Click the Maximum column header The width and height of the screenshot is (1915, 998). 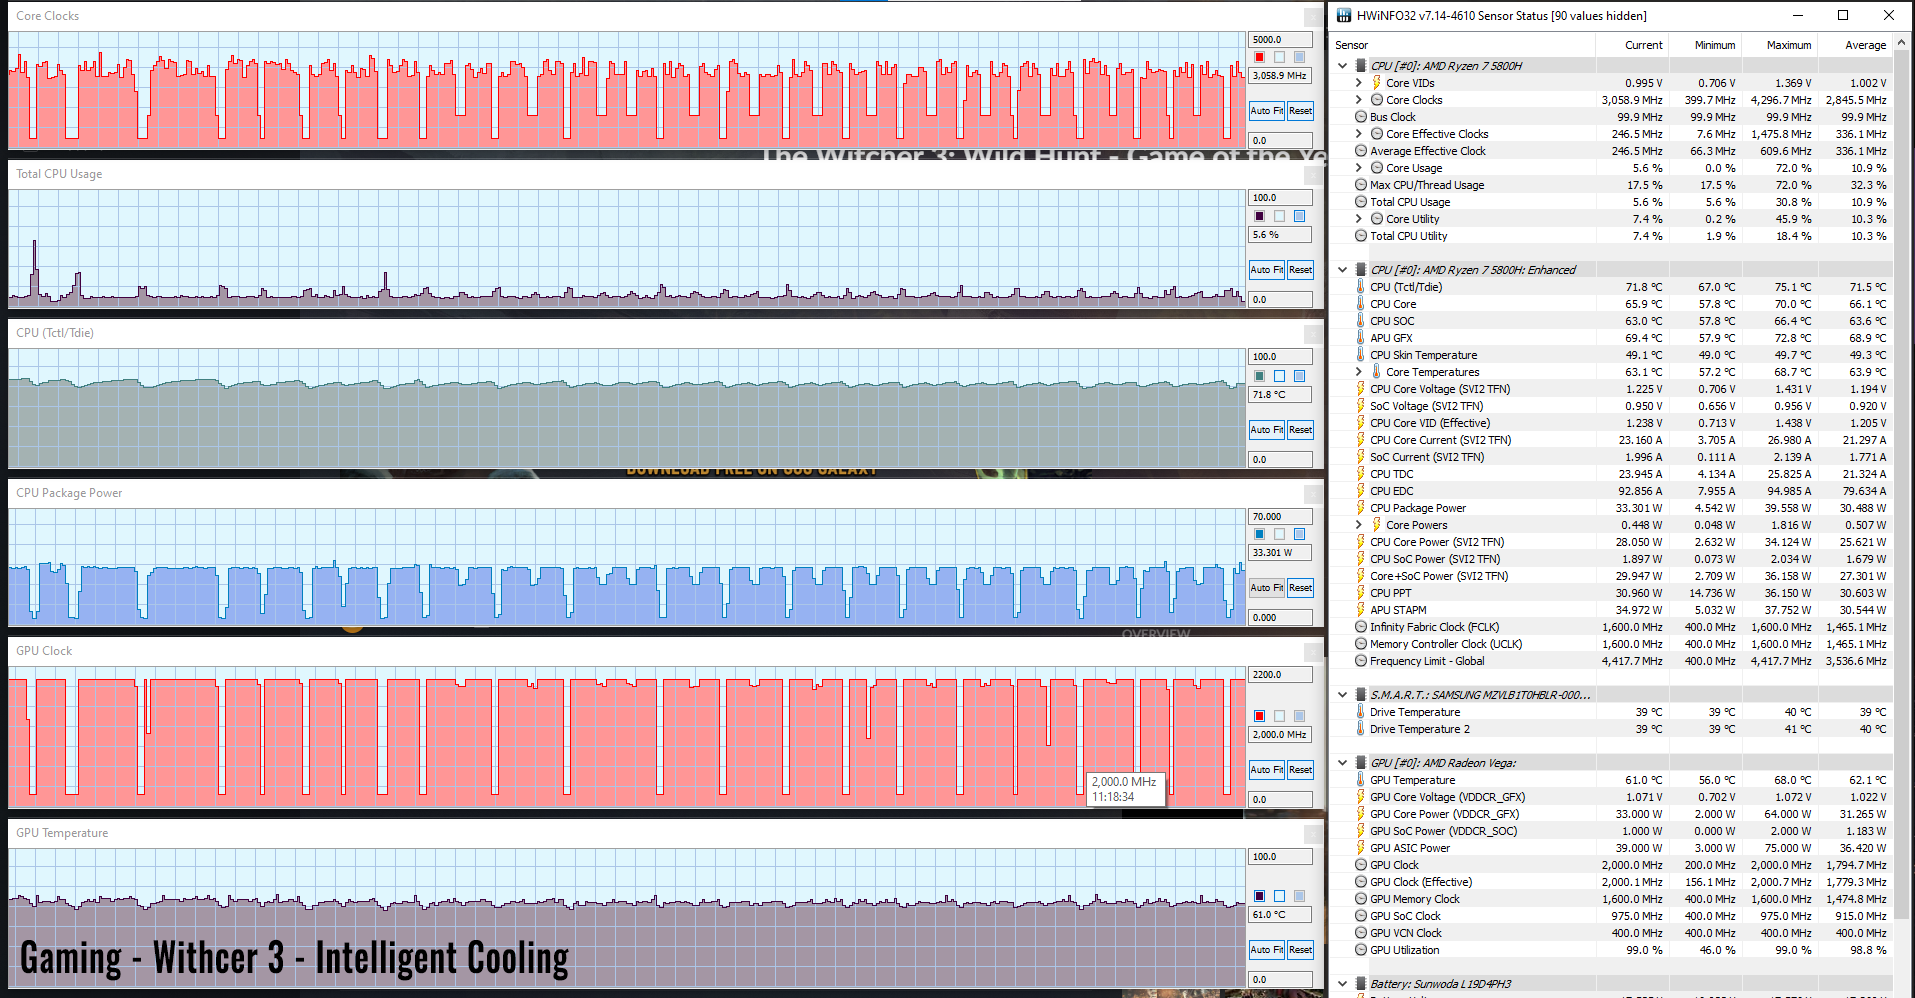1788,45
